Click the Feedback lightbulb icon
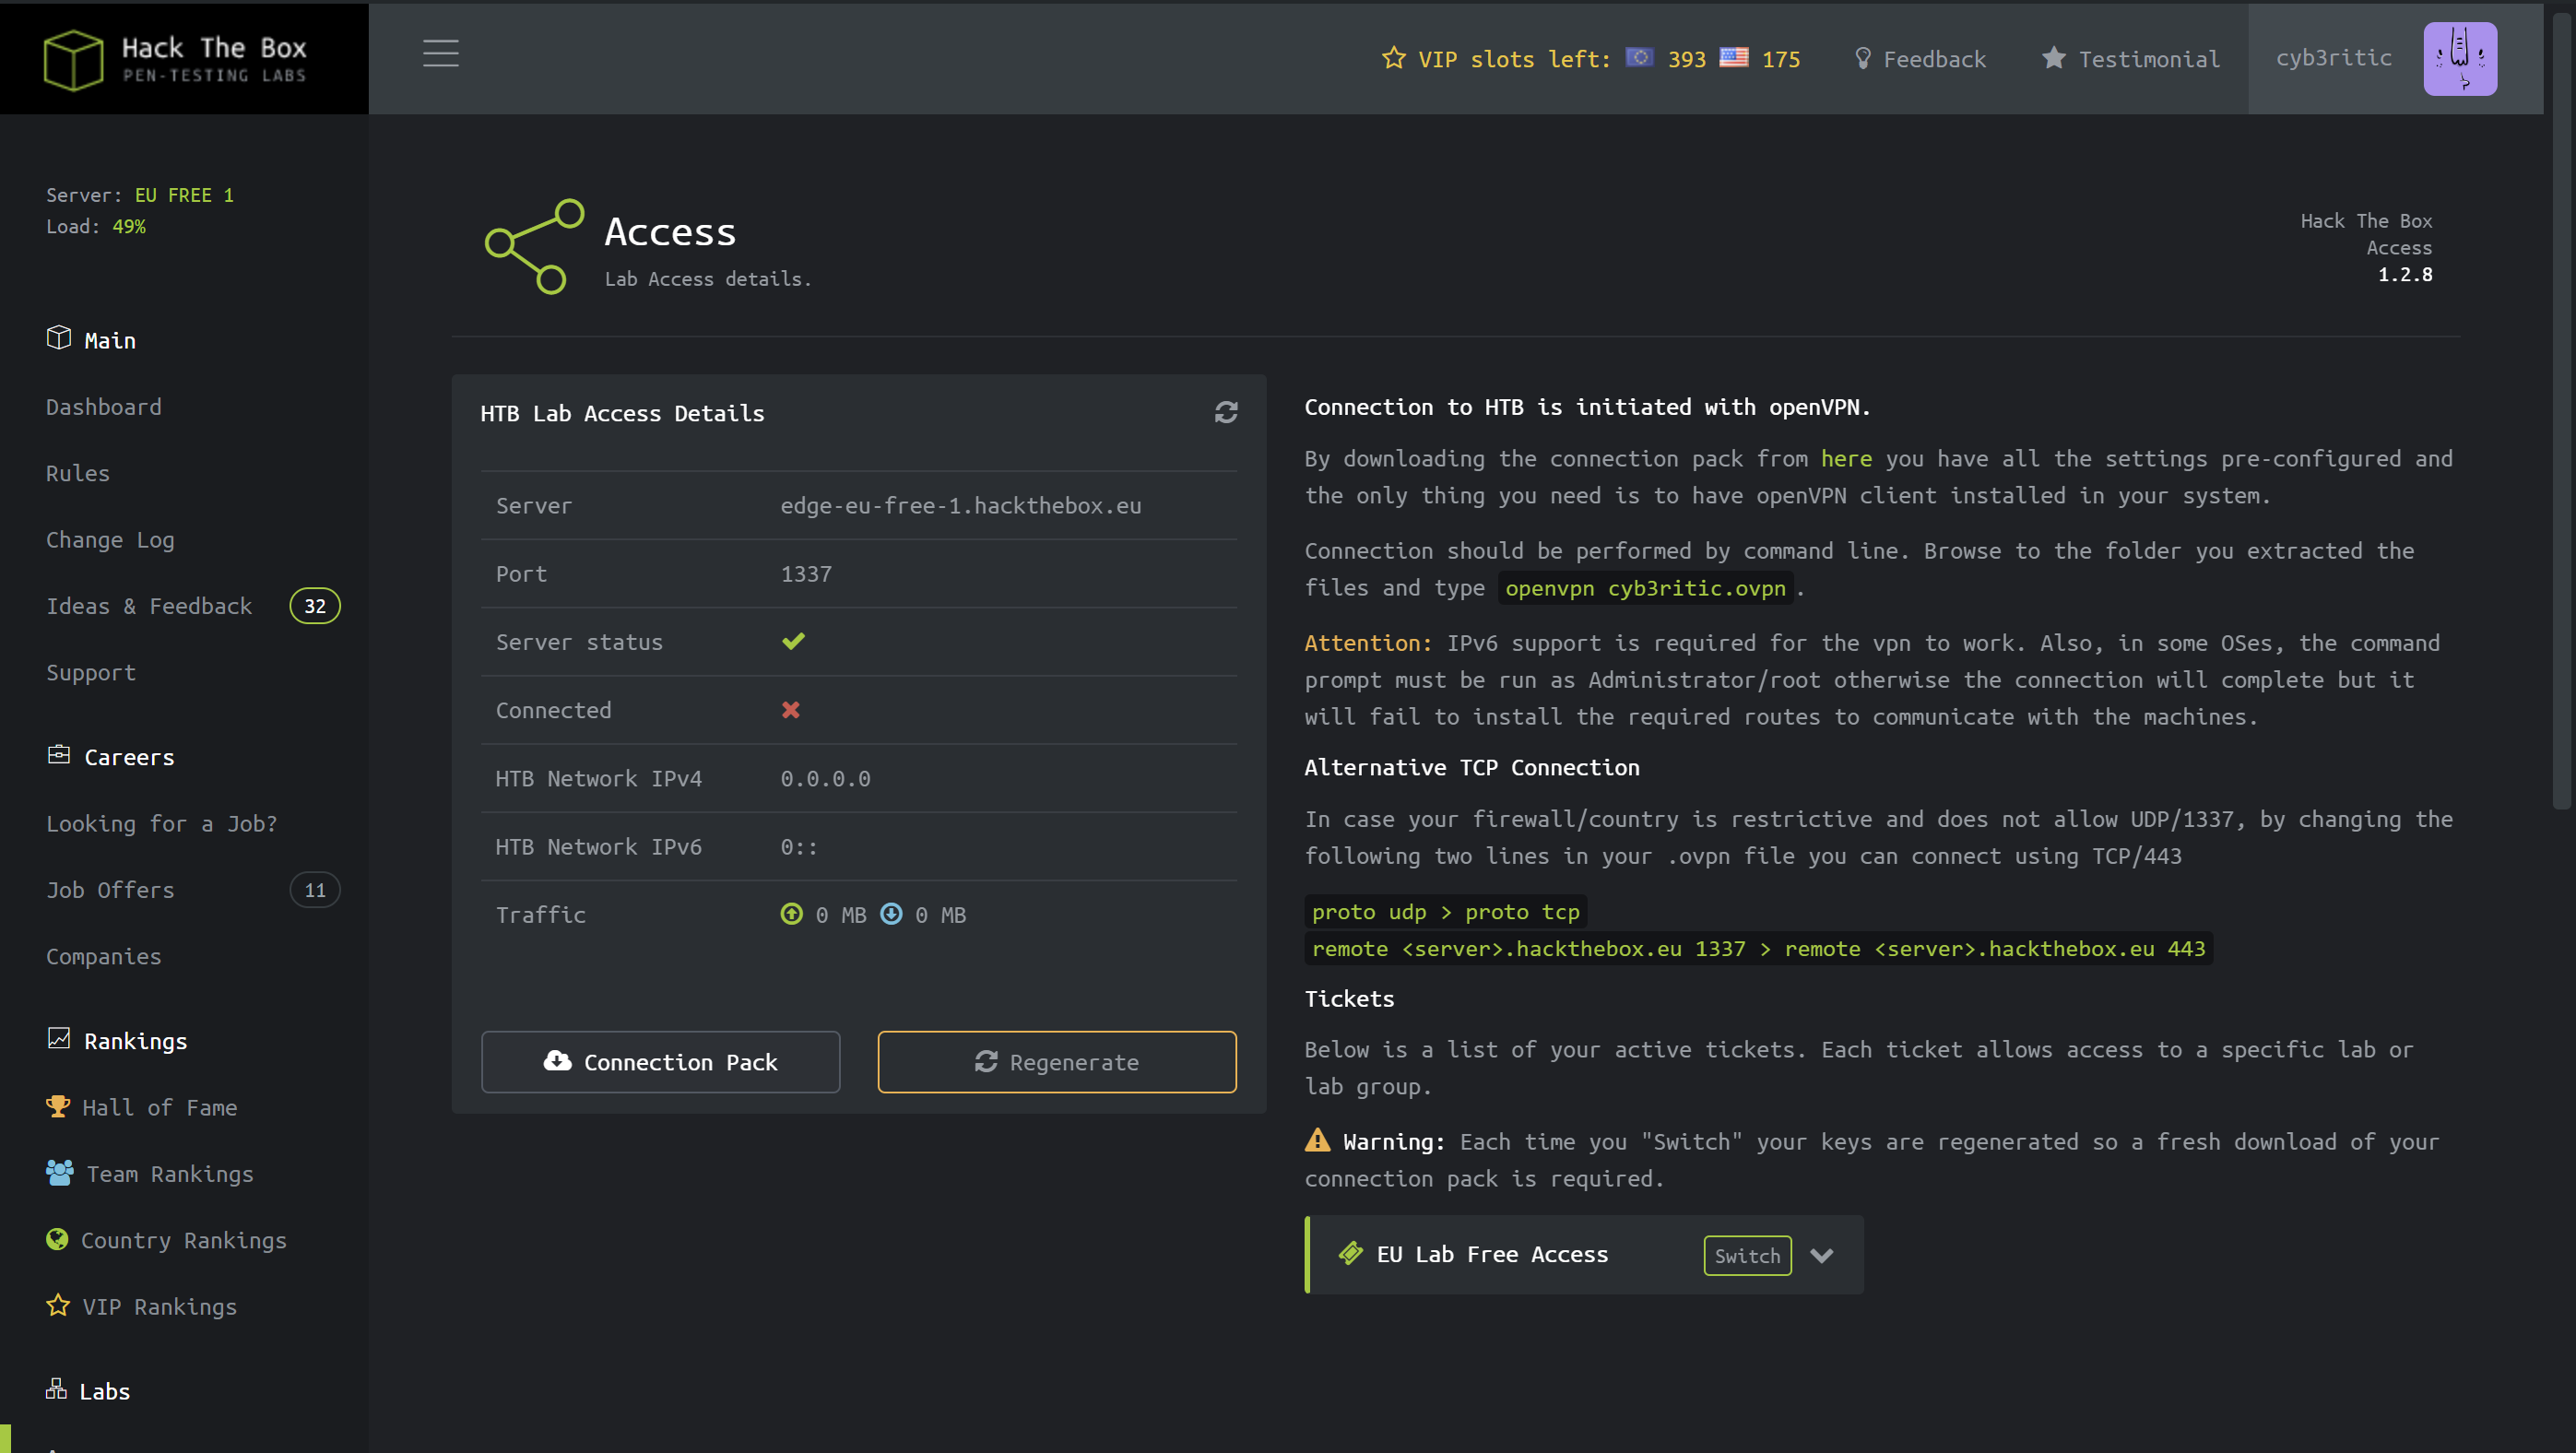This screenshot has height=1453, width=2576. coord(1862,58)
